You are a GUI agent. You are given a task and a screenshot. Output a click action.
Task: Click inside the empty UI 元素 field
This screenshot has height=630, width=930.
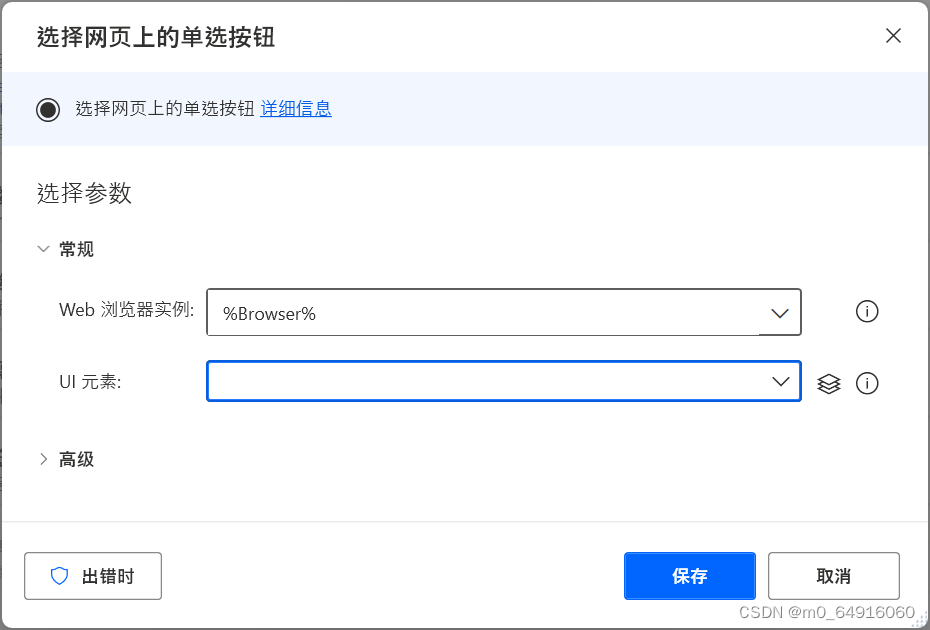pyautogui.click(x=450, y=382)
